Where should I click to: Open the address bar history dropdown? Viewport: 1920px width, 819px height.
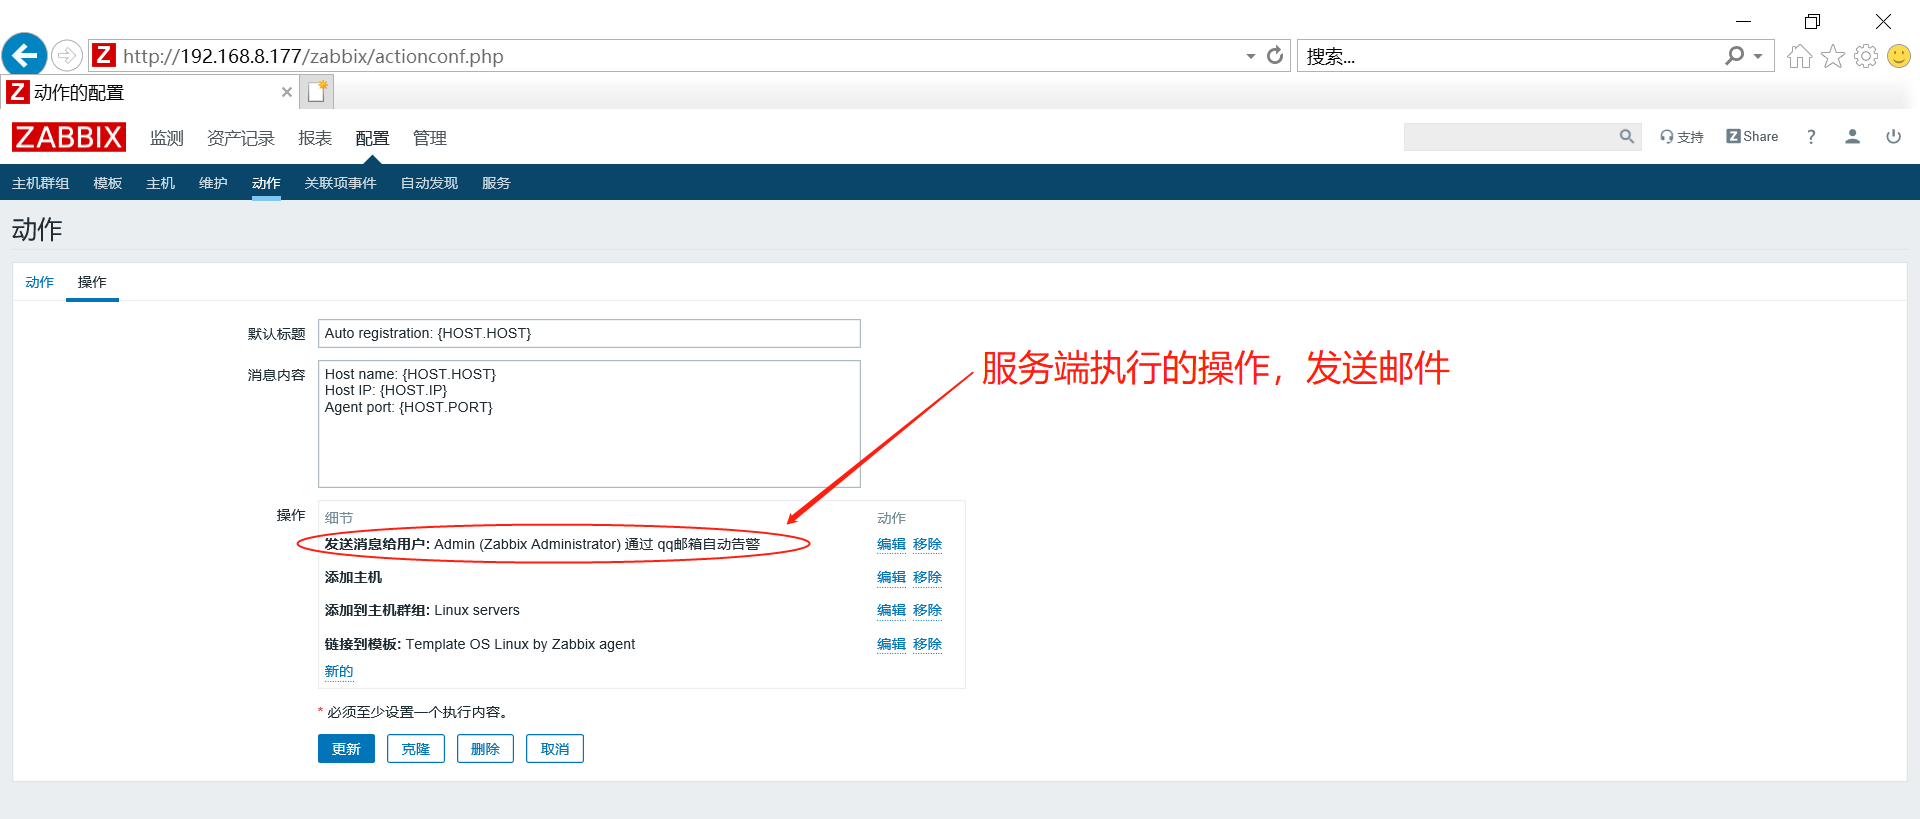tap(1251, 56)
